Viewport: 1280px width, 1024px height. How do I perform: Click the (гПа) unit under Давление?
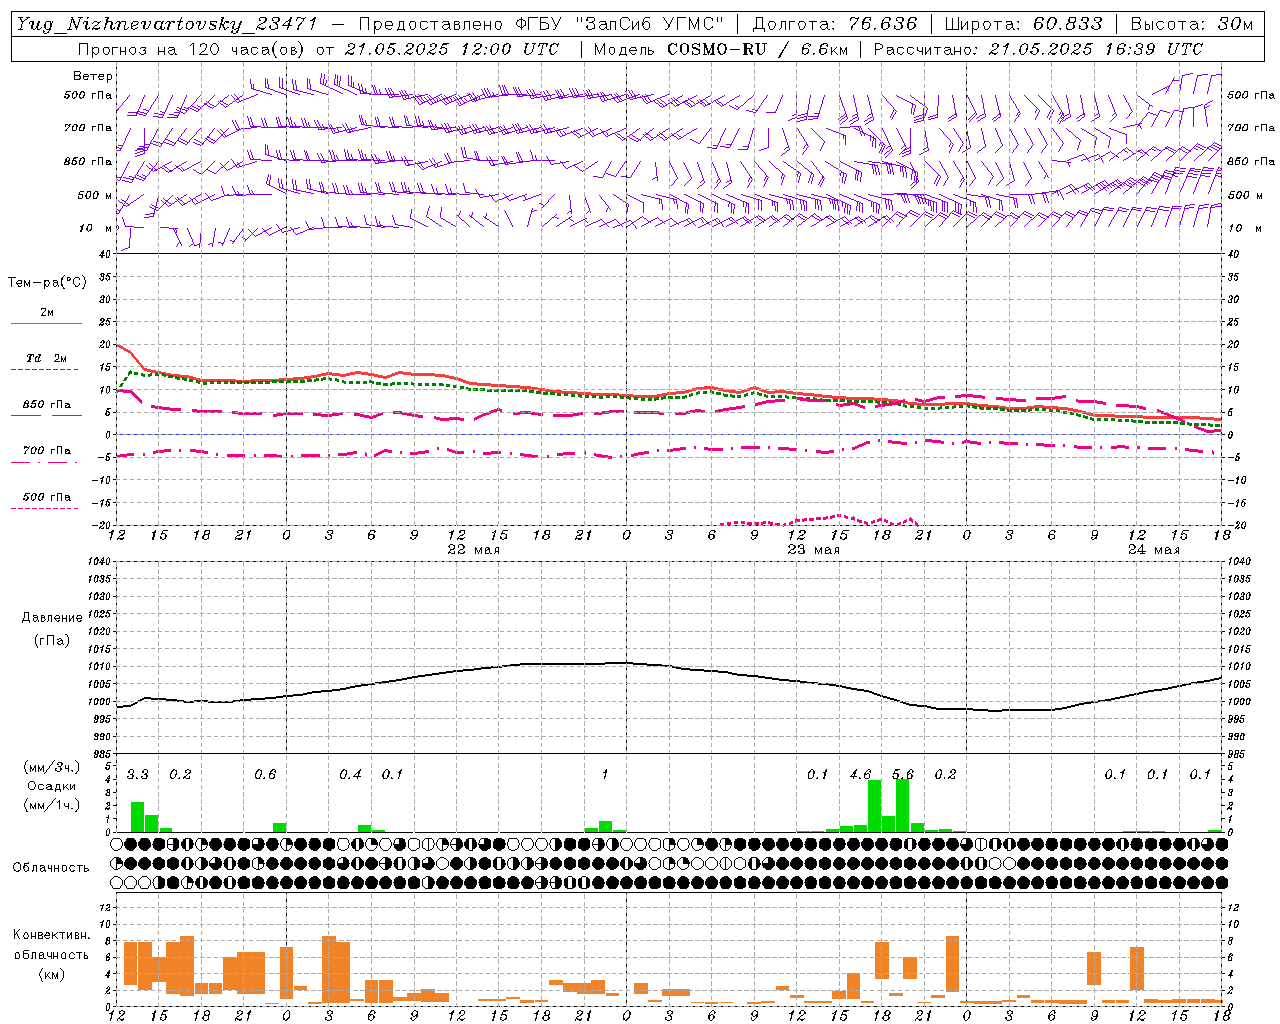pyautogui.click(x=52, y=640)
